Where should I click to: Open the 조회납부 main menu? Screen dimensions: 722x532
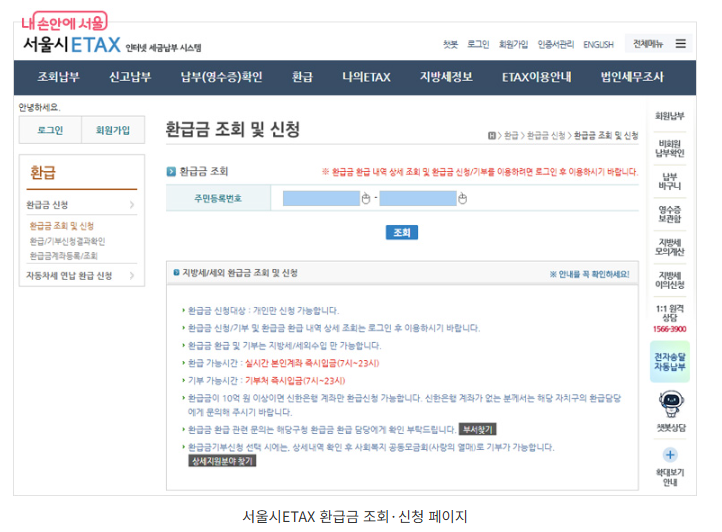58,77
